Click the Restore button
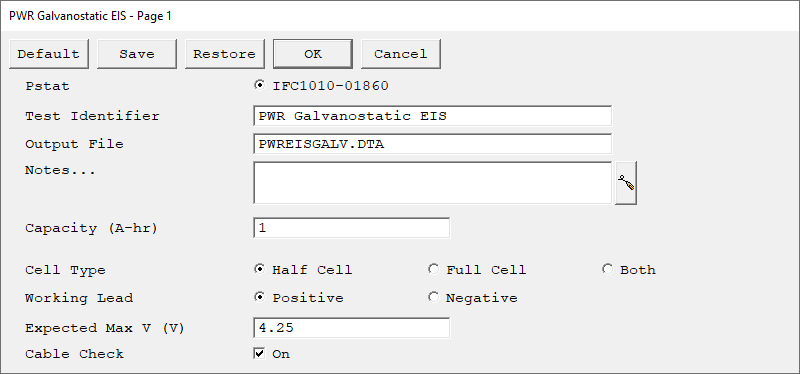800x374 pixels. coord(224,54)
